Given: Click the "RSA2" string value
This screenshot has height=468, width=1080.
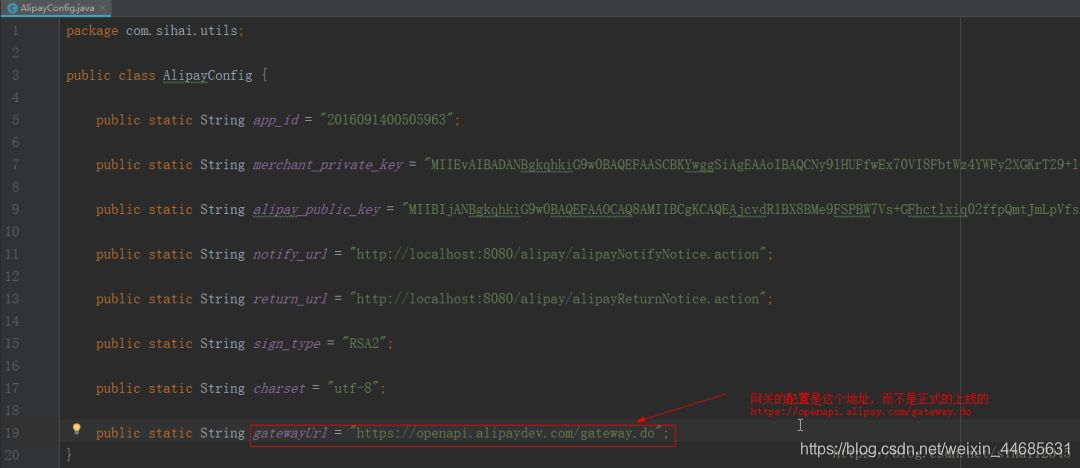Looking at the screenshot, I should pyautogui.click(x=364, y=344).
